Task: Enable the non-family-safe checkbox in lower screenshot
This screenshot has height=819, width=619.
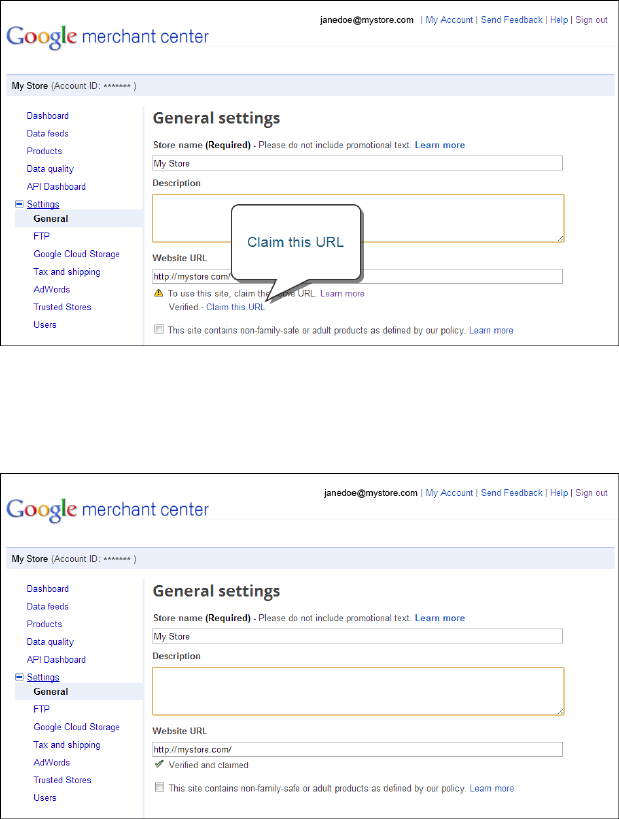Action: tap(159, 788)
